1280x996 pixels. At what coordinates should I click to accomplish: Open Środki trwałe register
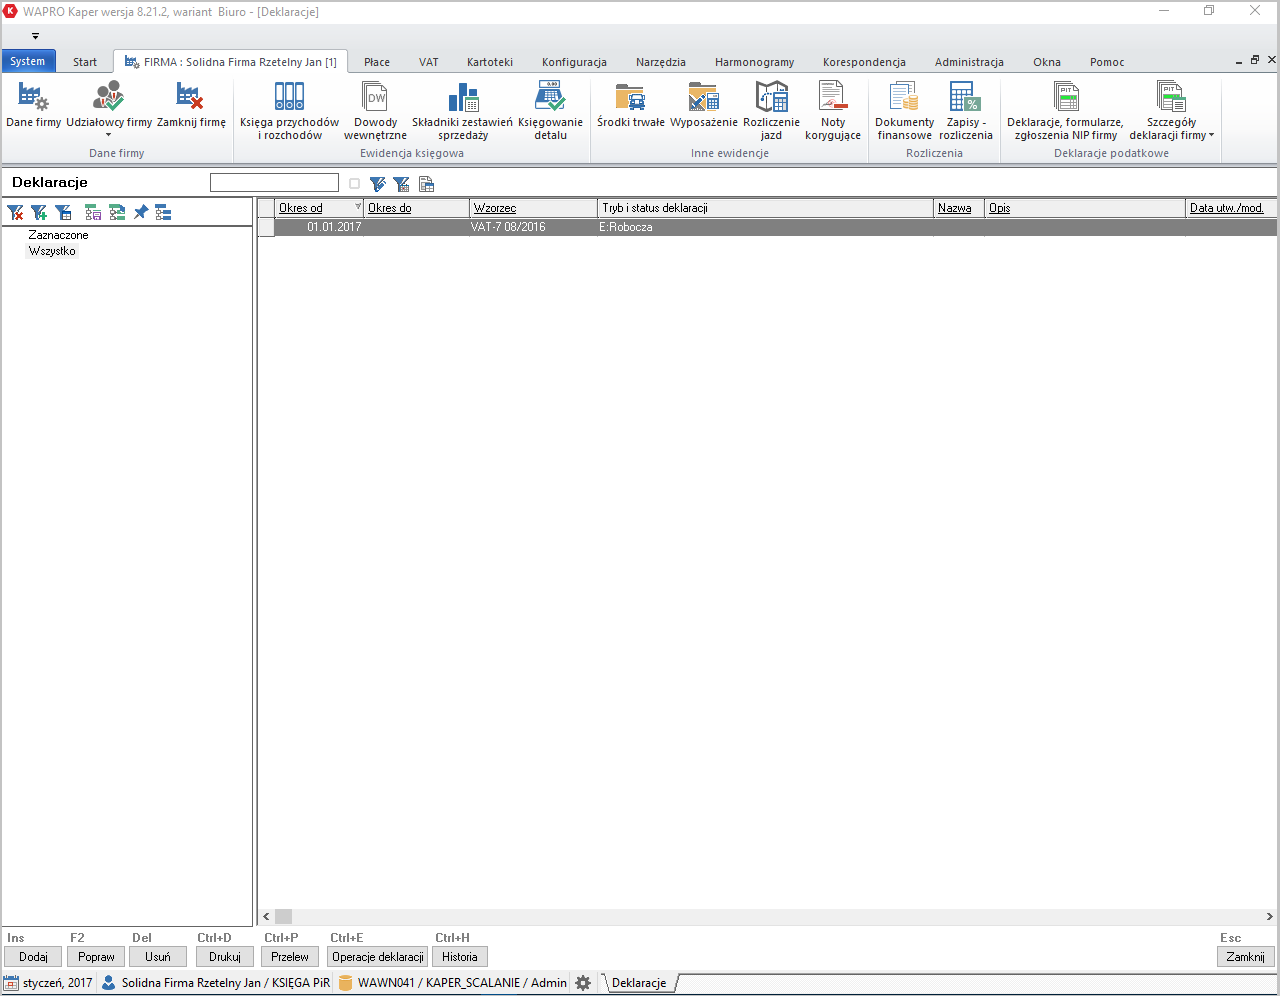pyautogui.click(x=630, y=105)
